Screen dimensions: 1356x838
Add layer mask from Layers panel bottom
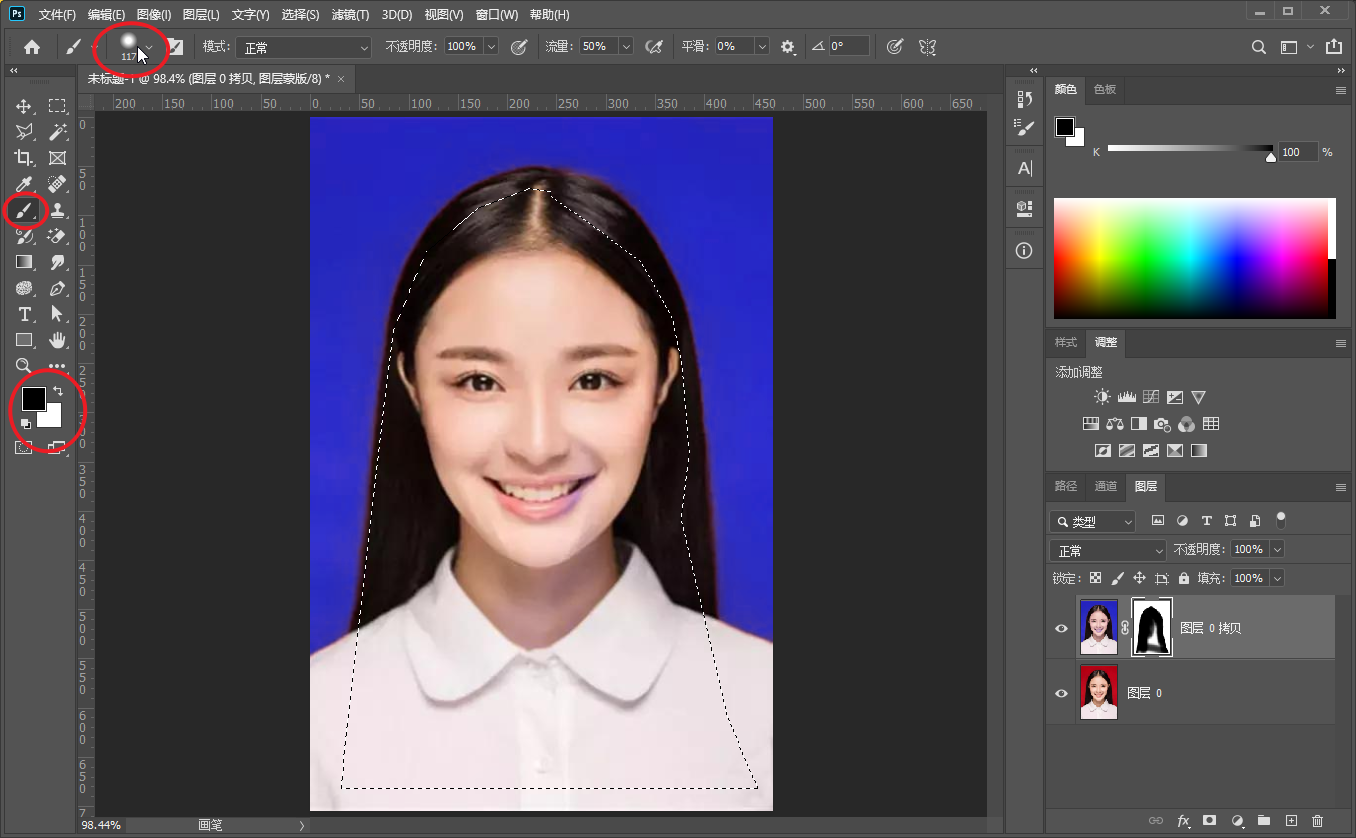[x=1209, y=821]
